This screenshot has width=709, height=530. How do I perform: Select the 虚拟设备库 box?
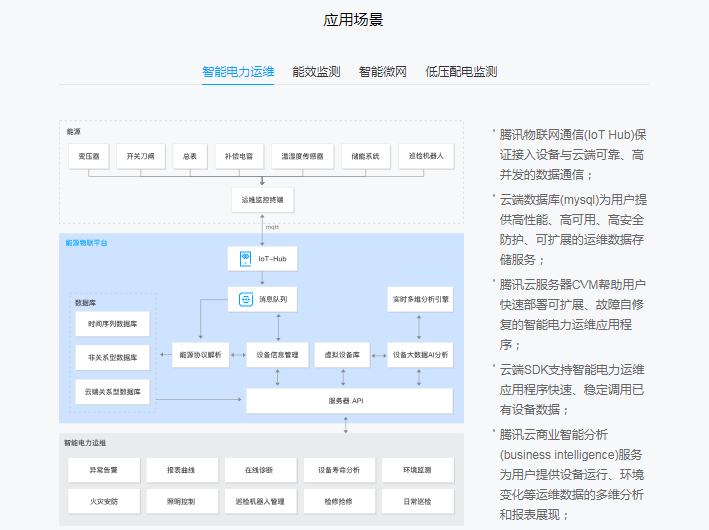(342, 355)
